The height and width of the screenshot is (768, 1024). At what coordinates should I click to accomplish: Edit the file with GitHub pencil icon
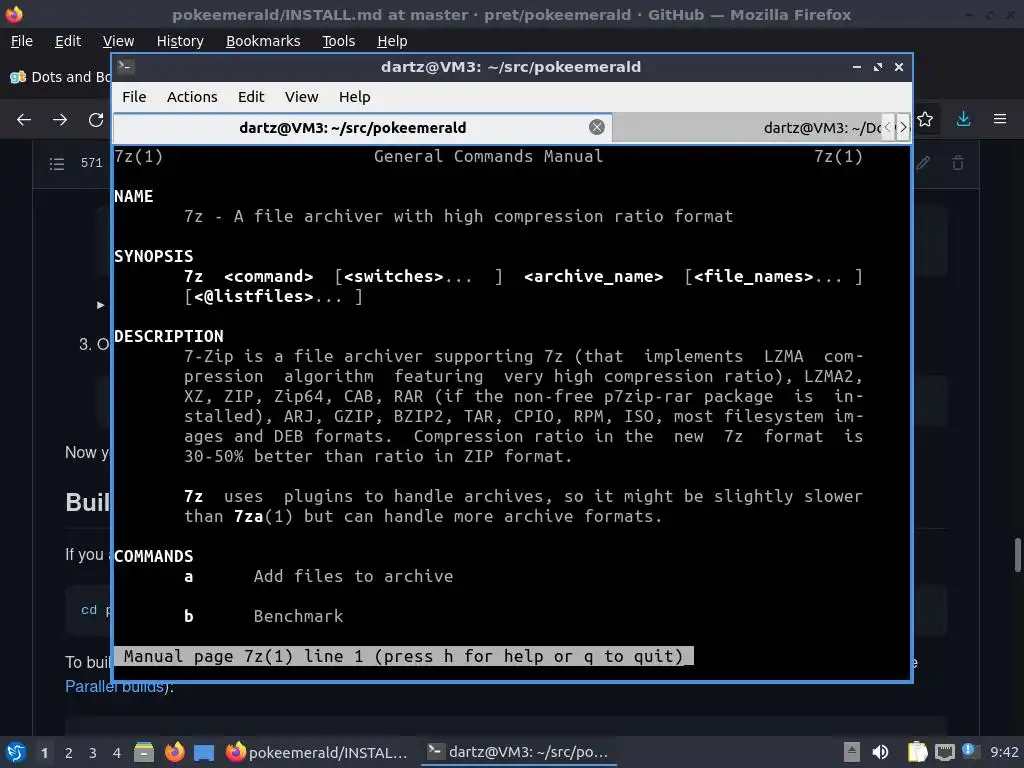pyautogui.click(x=923, y=163)
